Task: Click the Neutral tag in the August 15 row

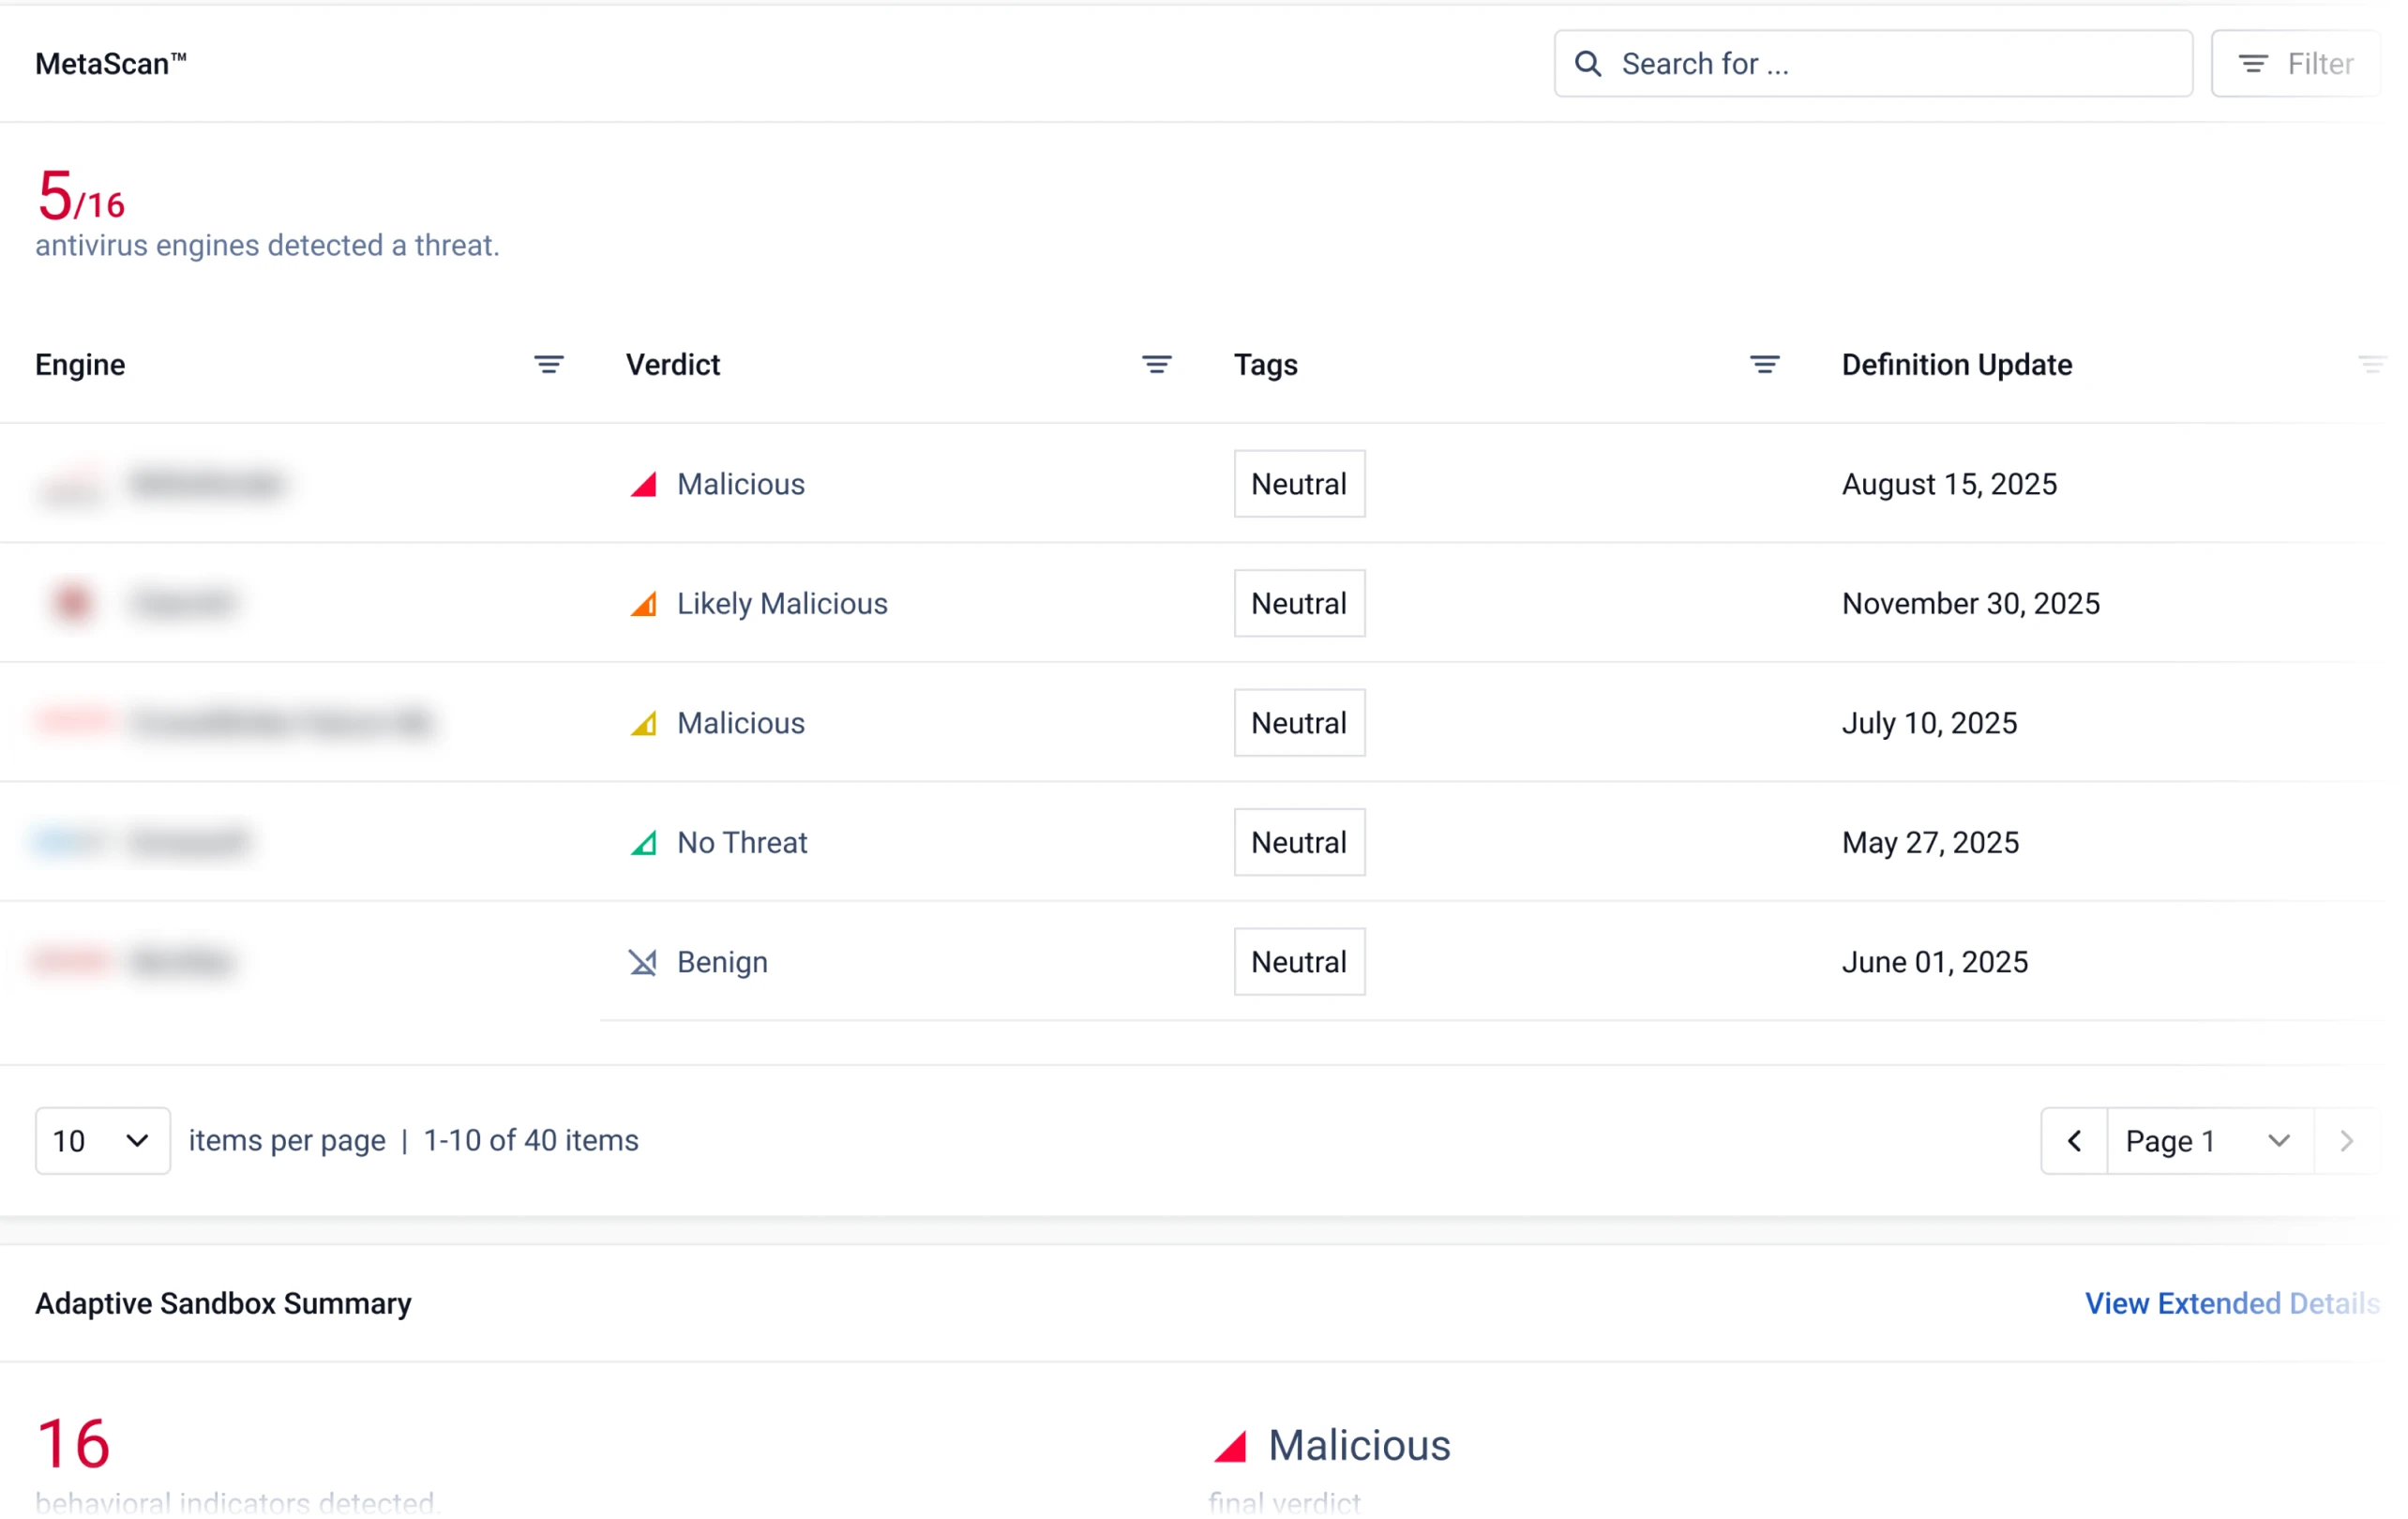Action: [x=1298, y=484]
